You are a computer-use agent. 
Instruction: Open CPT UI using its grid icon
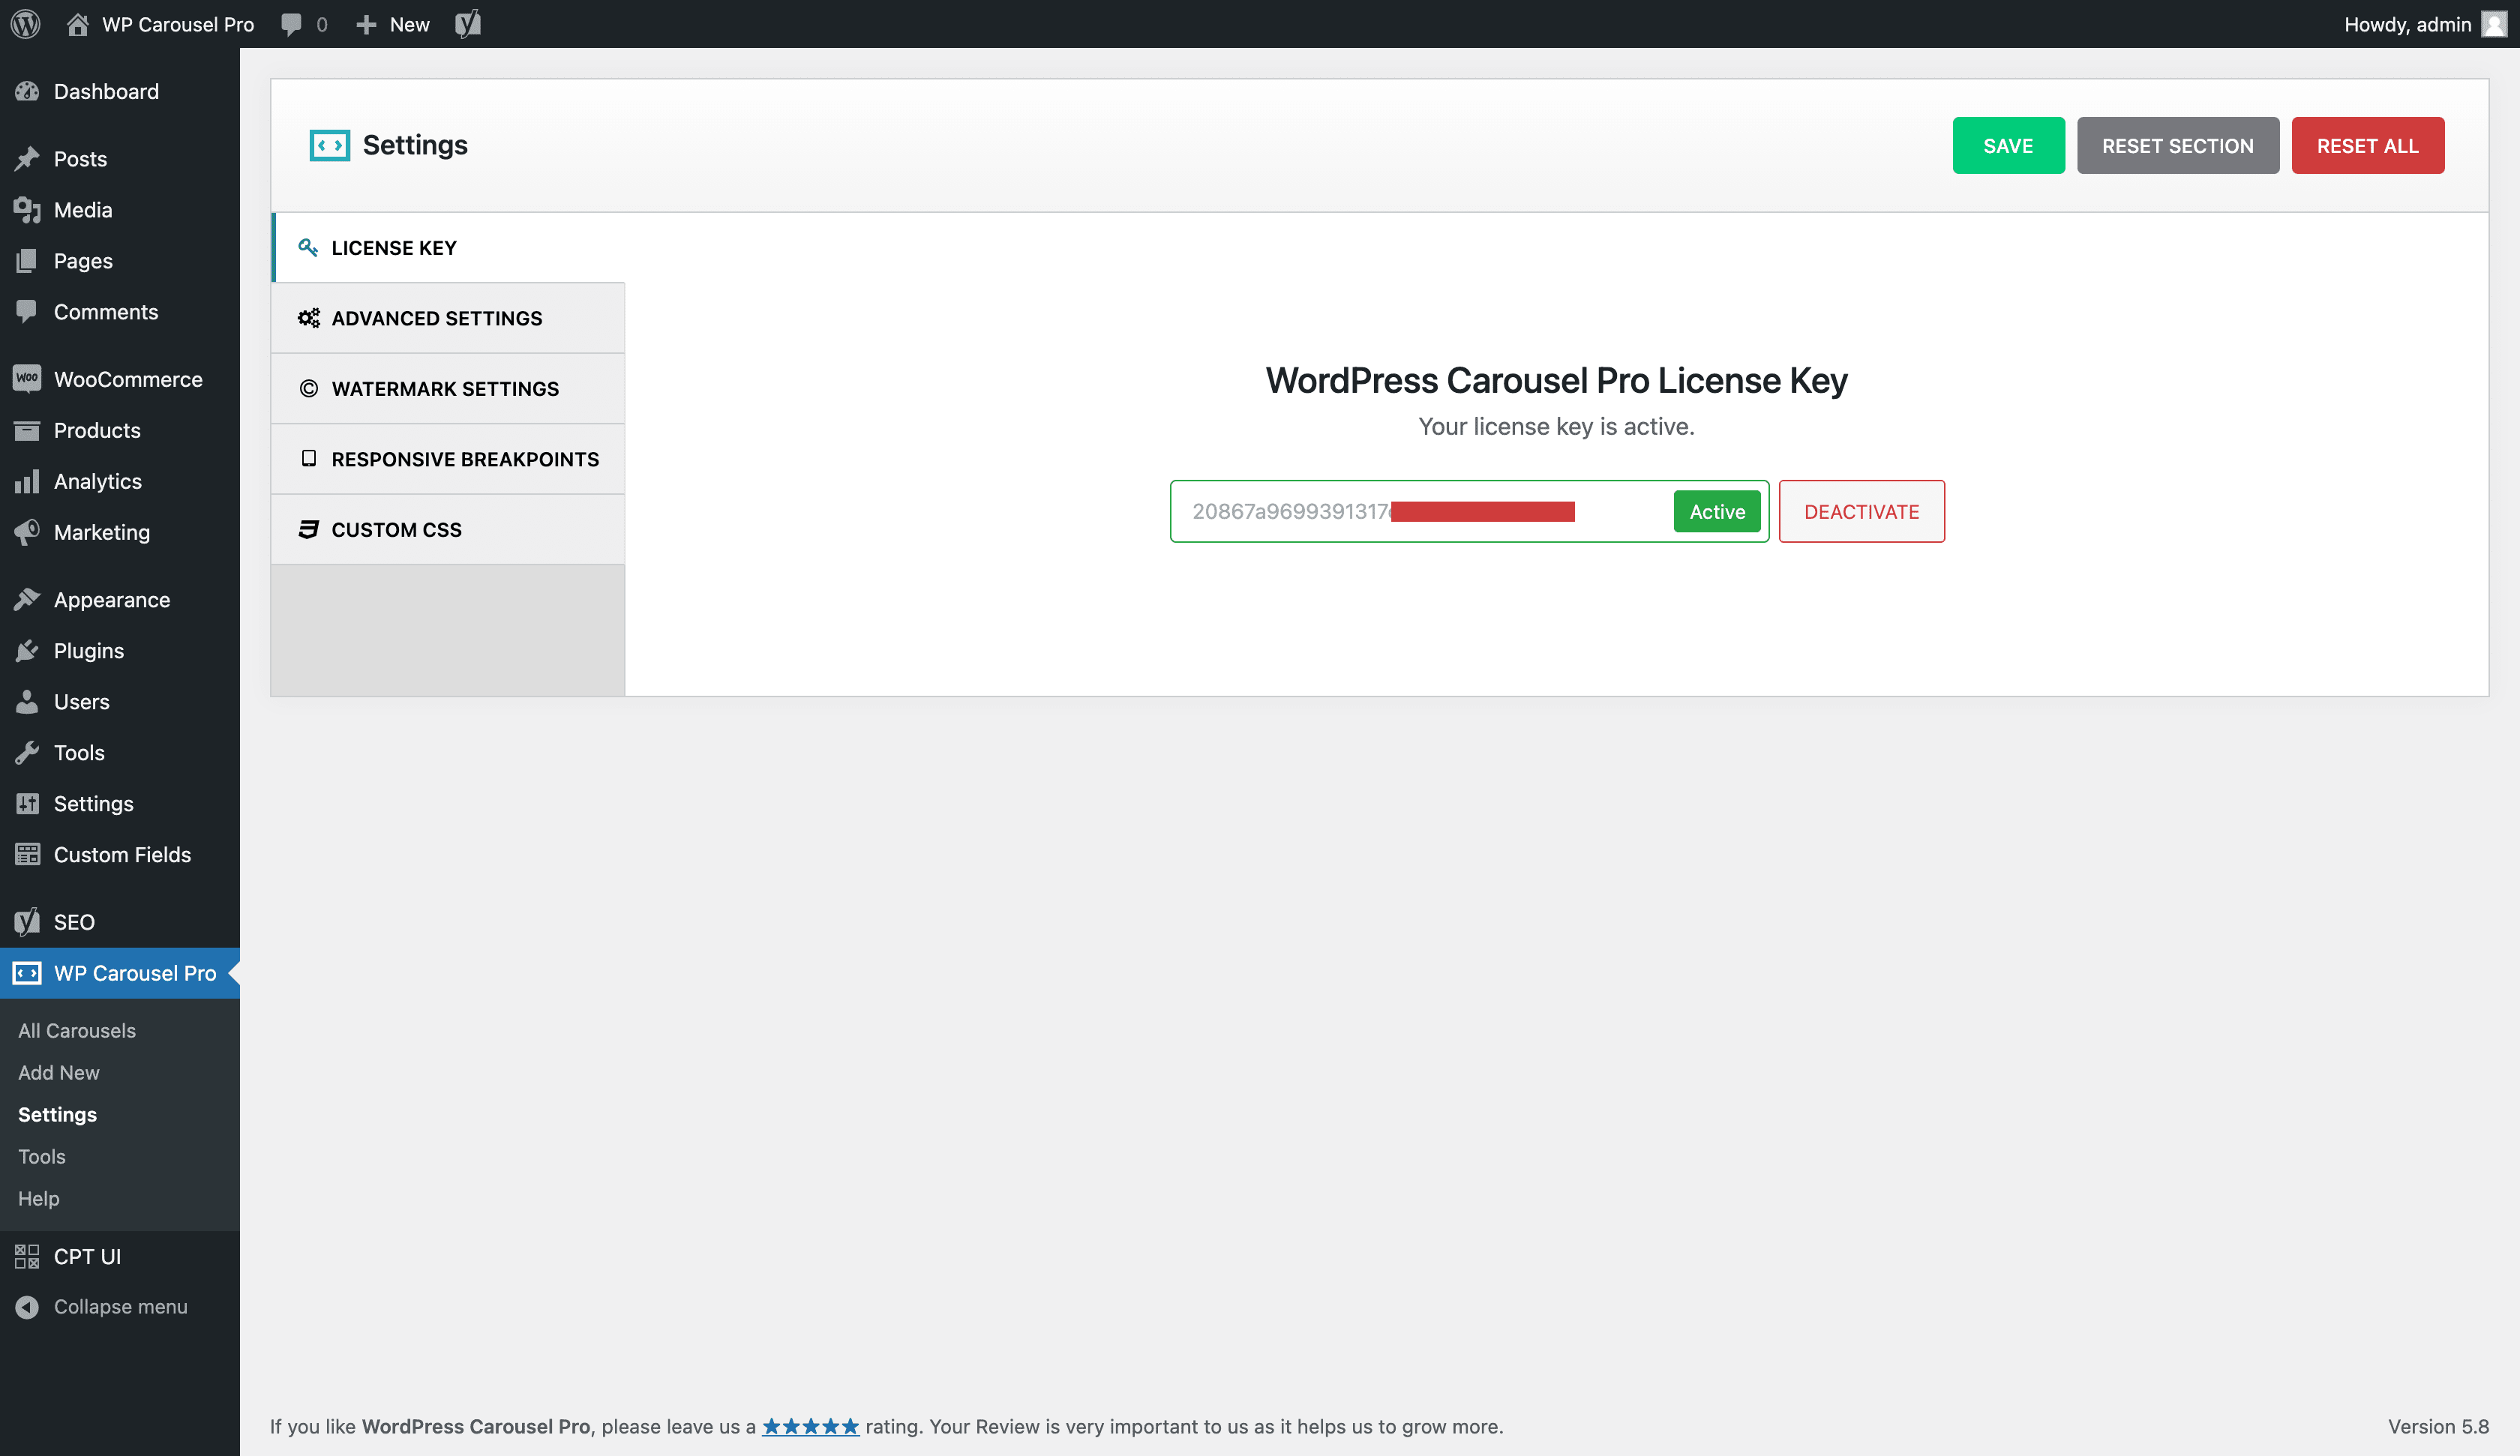[27, 1256]
